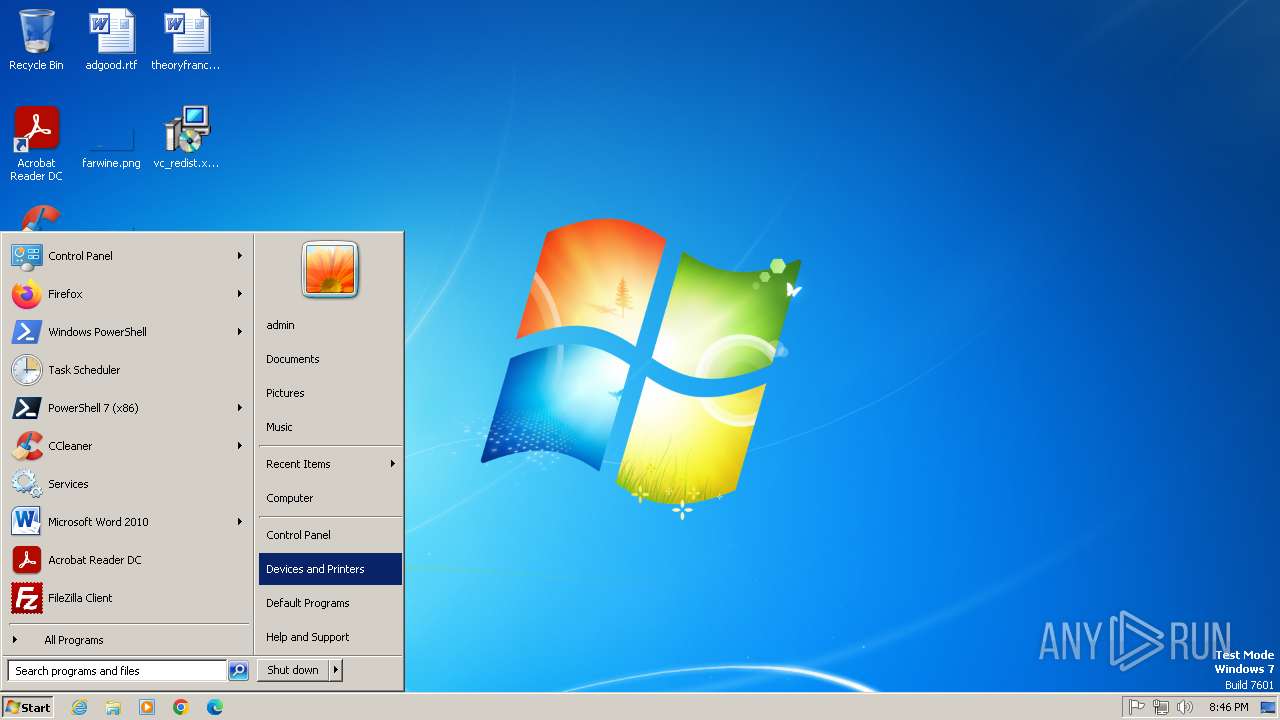Open Acrobat Reader DC in Start menu
This screenshot has width=1280, height=720.
(x=128, y=560)
